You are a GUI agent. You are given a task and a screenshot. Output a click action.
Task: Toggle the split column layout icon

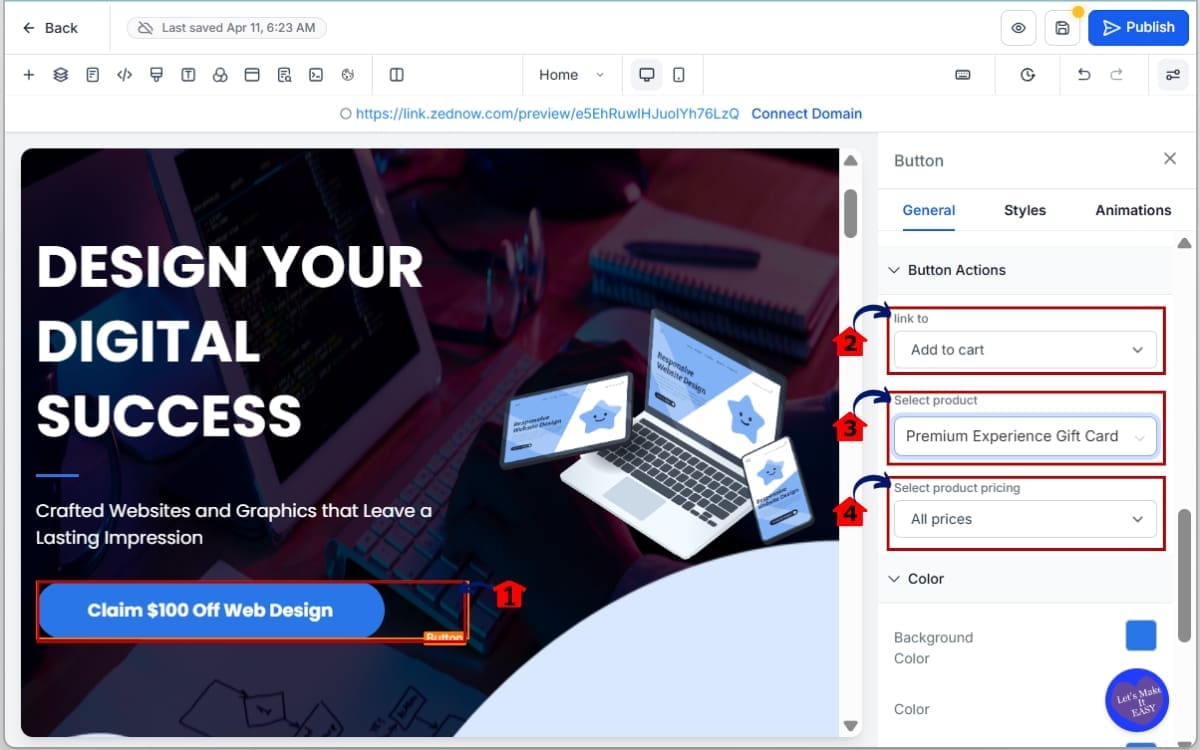[396, 75]
